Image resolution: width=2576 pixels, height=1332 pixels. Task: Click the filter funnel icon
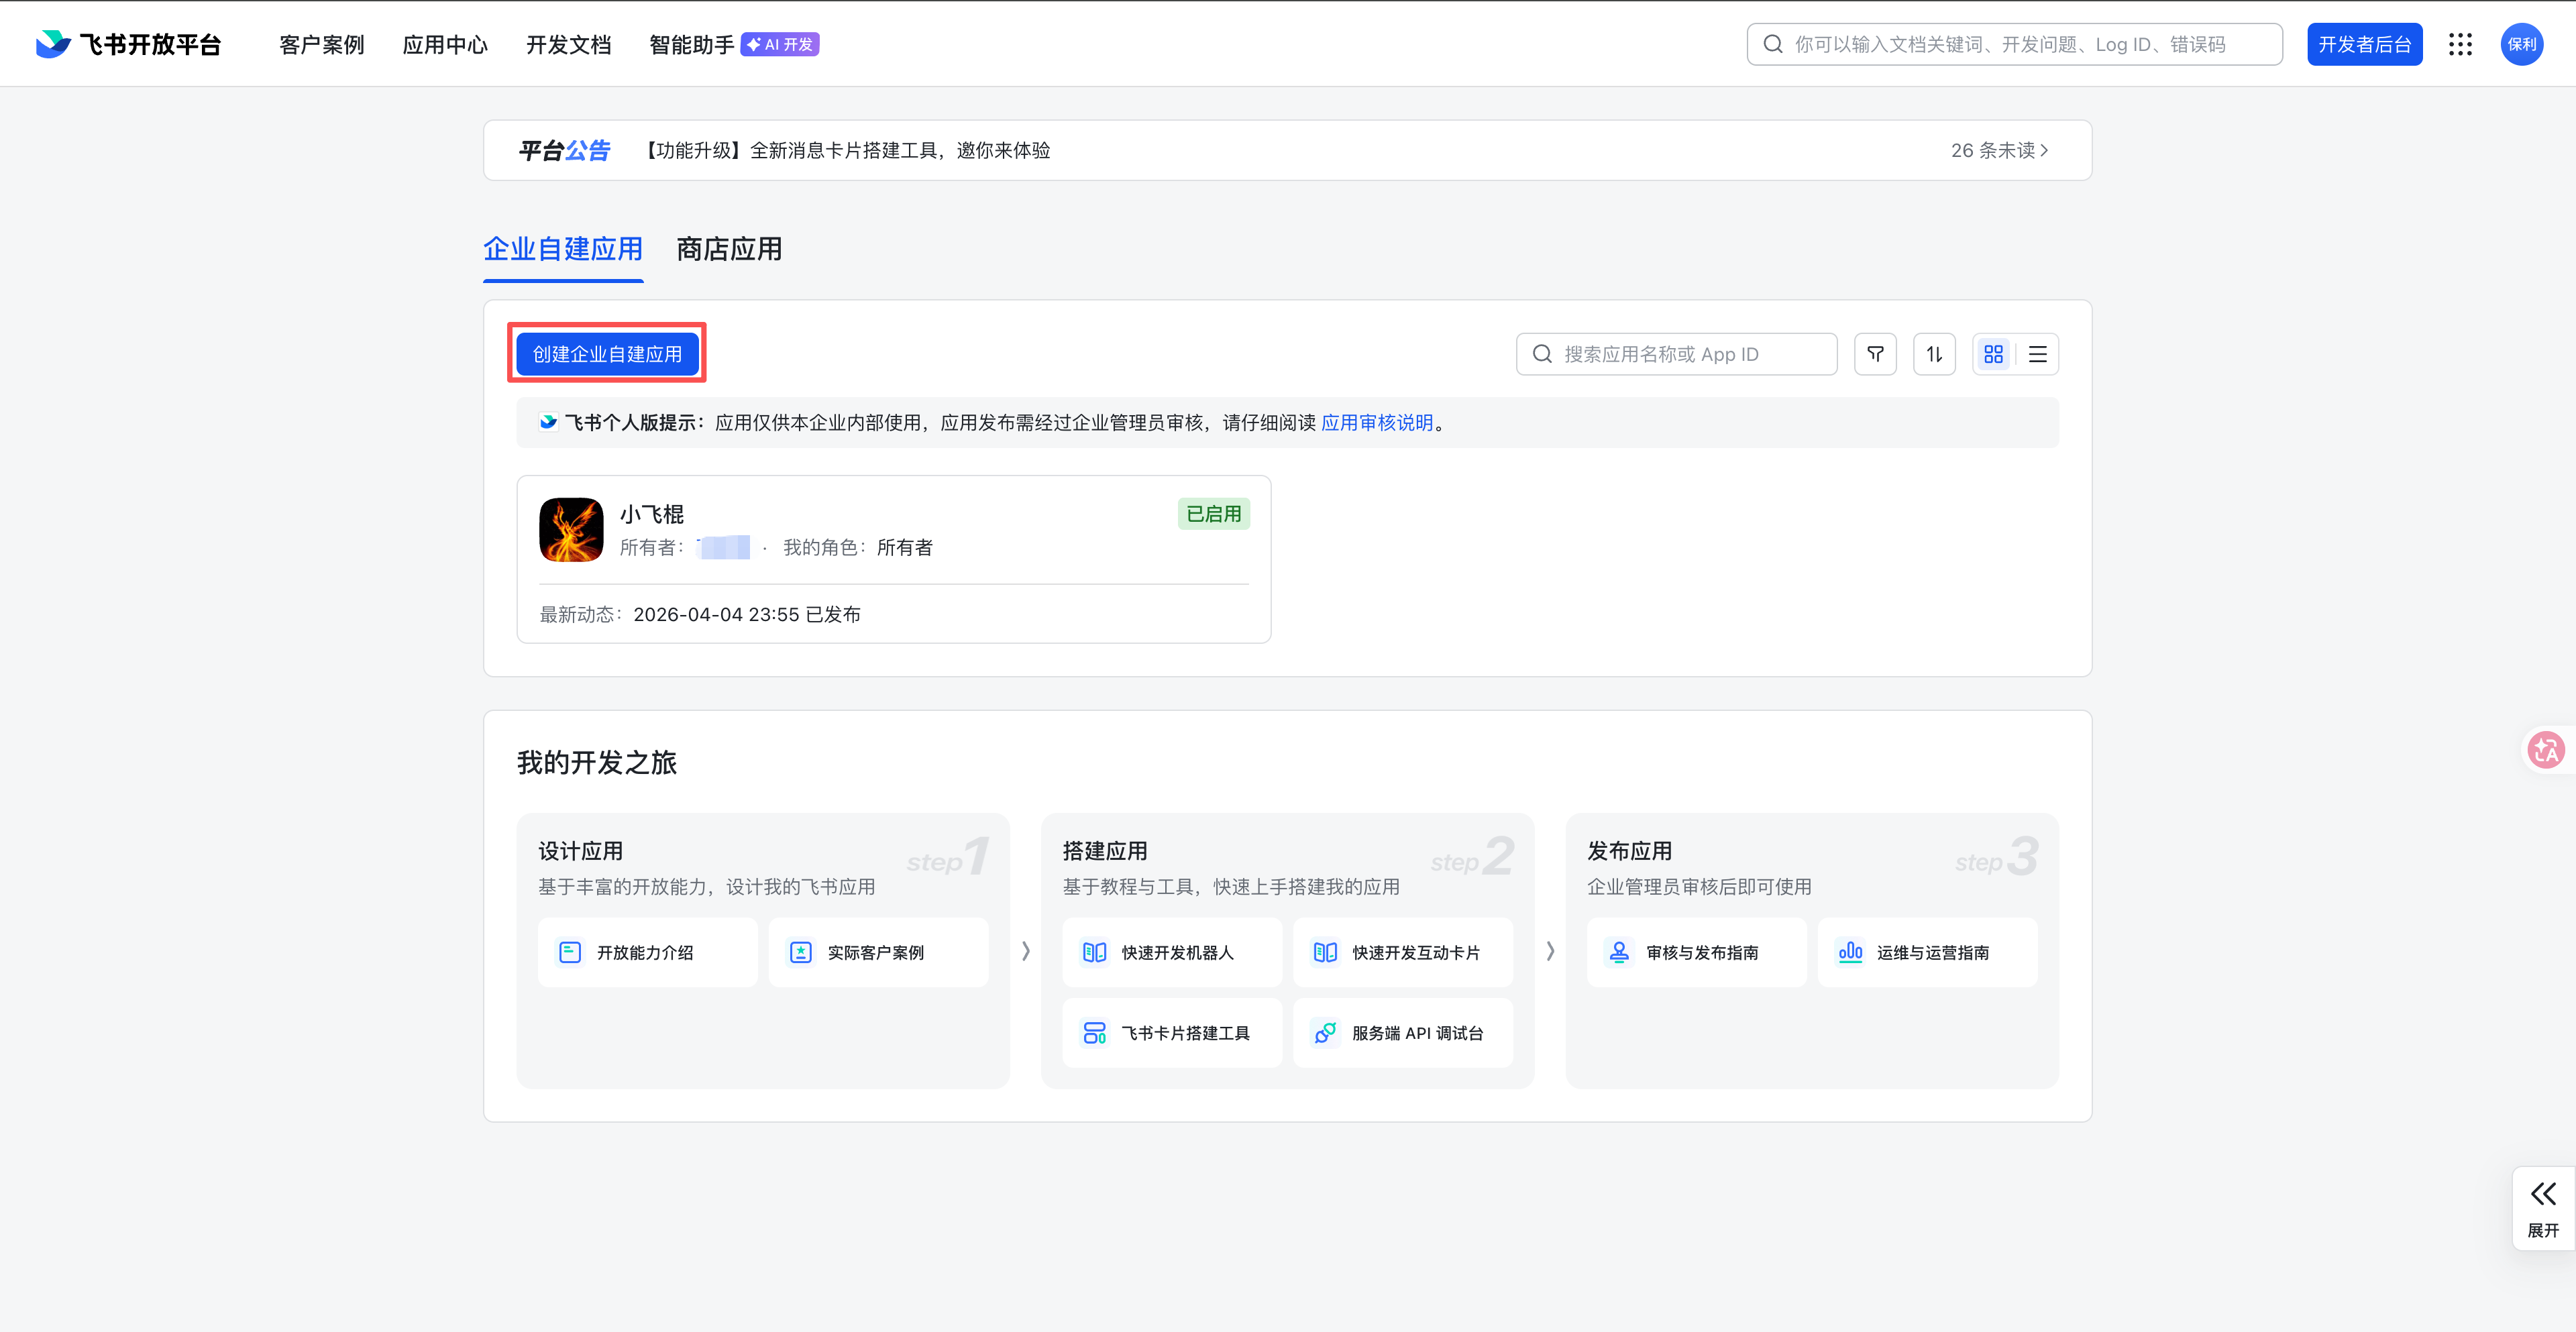click(1875, 354)
